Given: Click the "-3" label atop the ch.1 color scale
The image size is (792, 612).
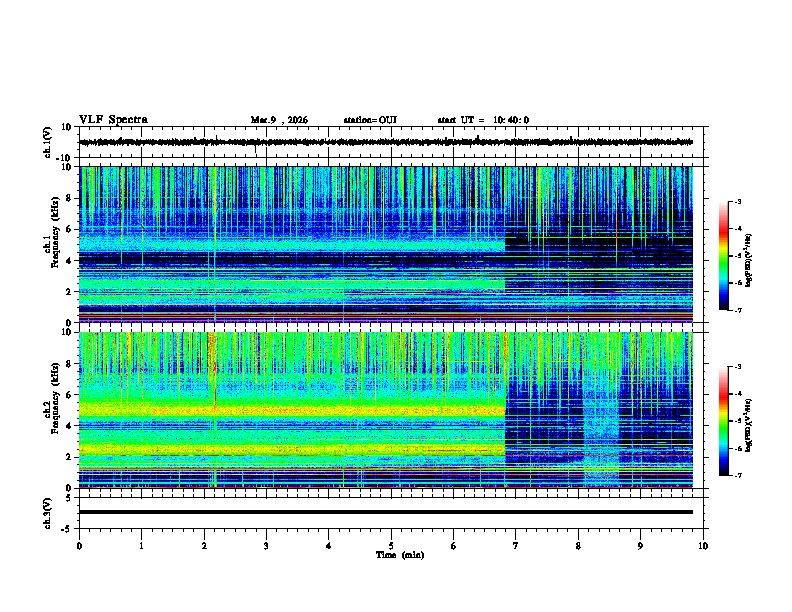Looking at the screenshot, I should point(737,201).
